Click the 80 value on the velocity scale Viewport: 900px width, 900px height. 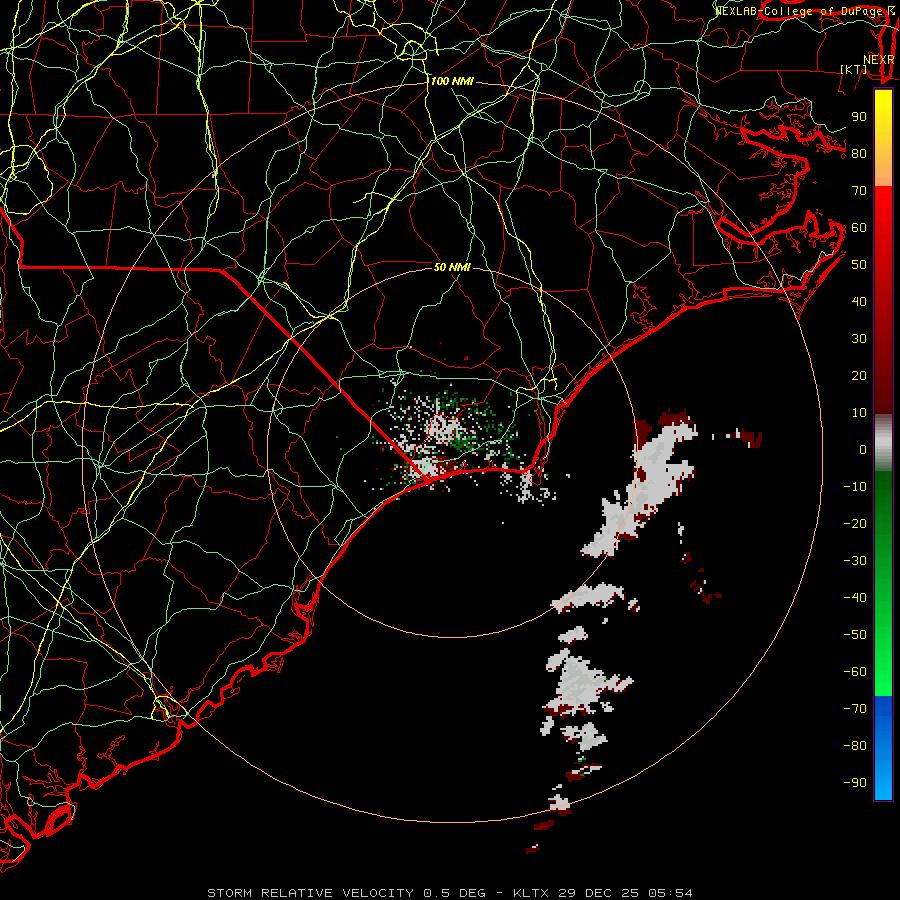coord(859,154)
